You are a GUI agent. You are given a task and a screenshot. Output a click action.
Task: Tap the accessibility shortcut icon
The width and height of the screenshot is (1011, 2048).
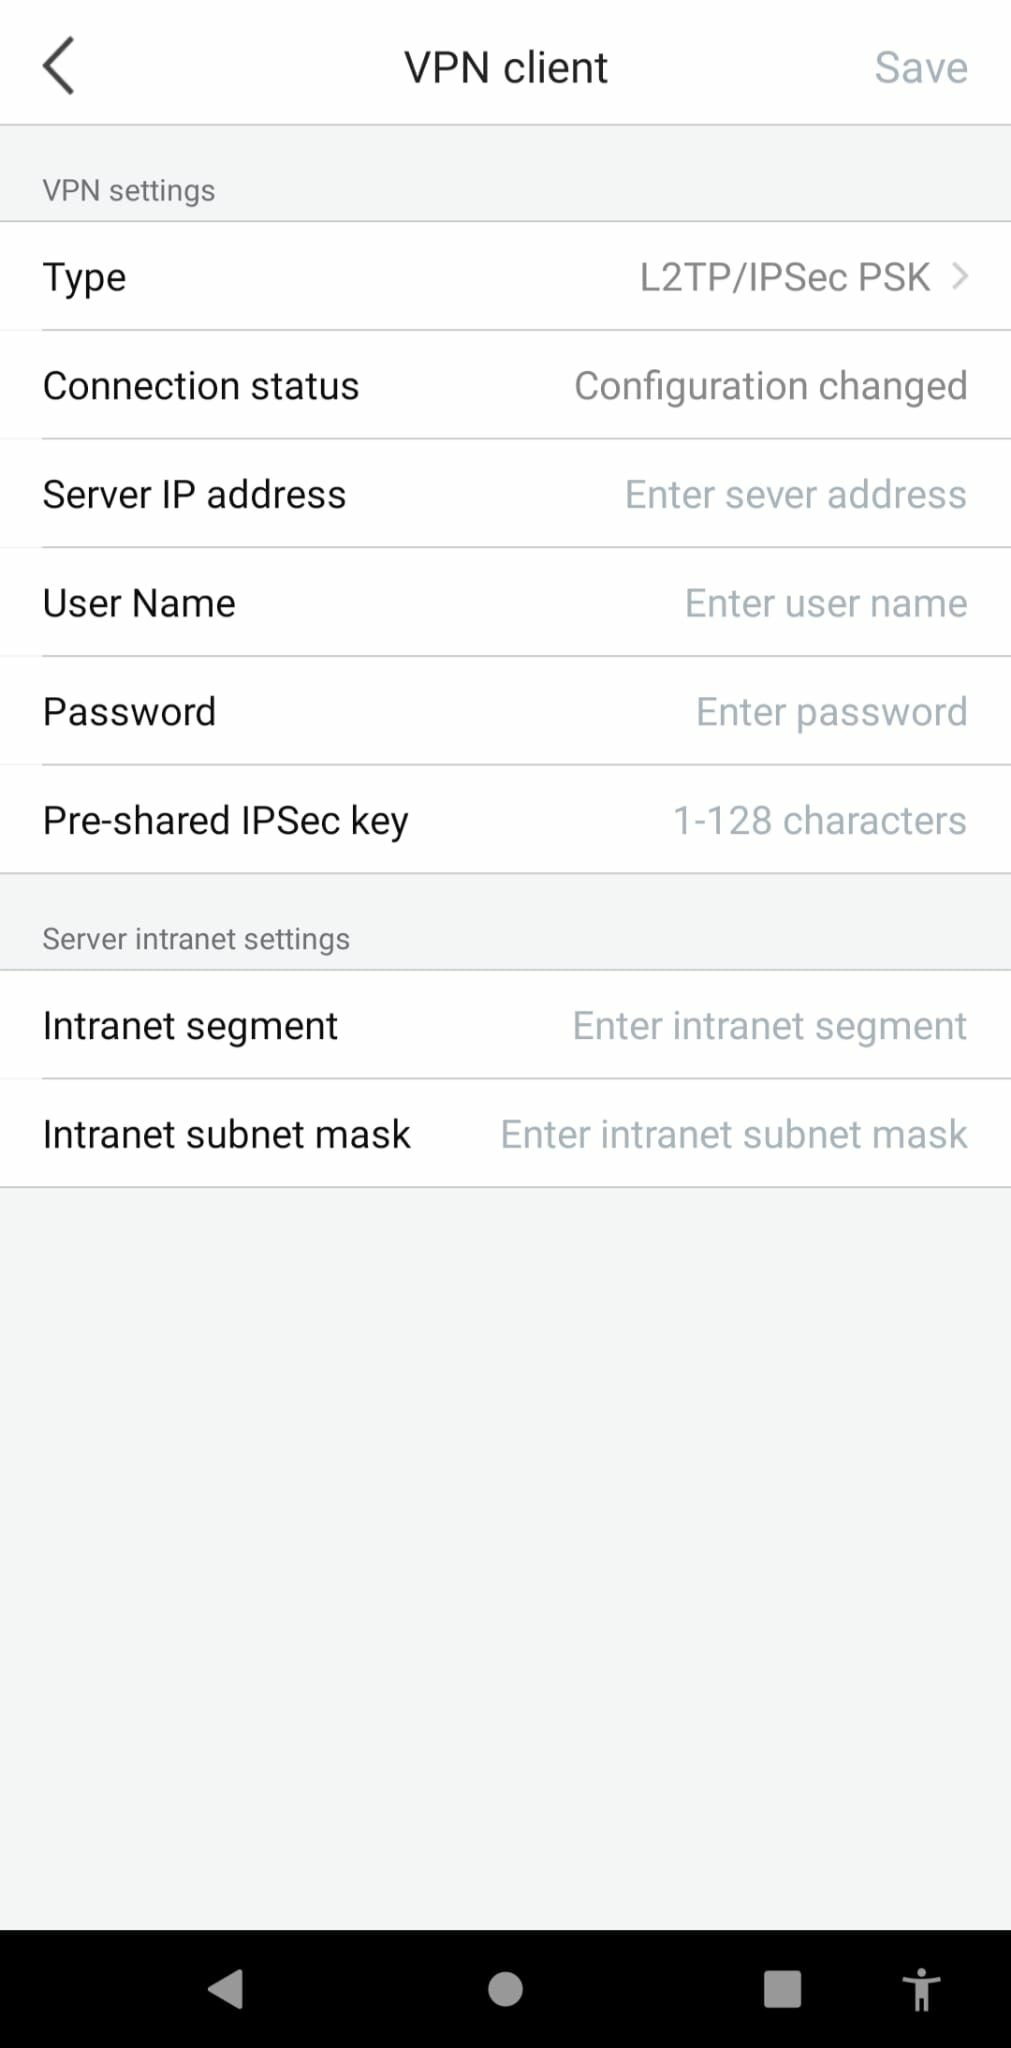pos(920,1989)
